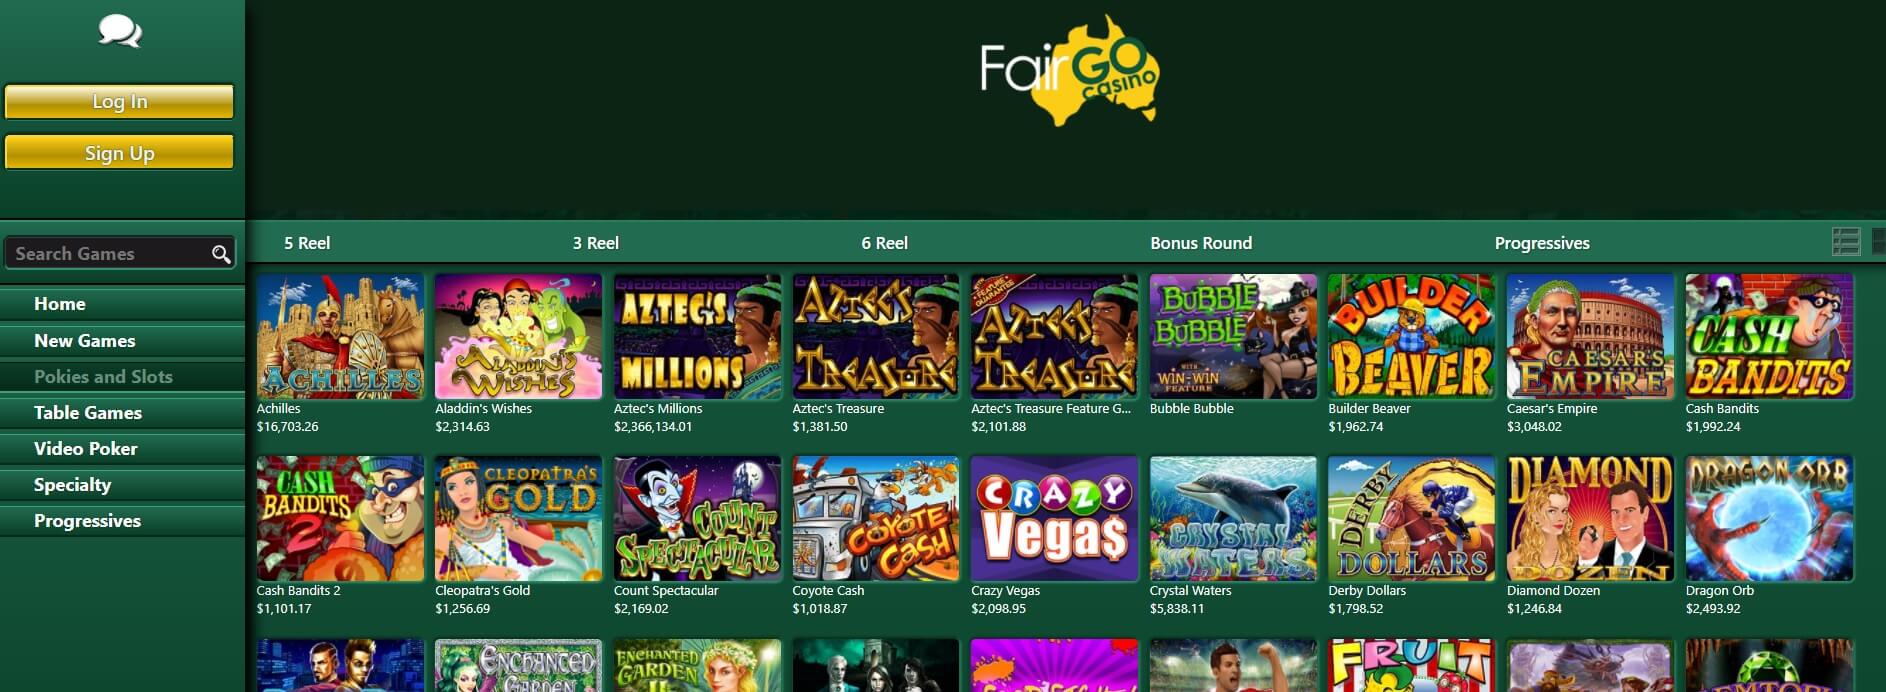Click the Sign Up button
Viewport: 1886px width, 692px height.
[x=120, y=153]
